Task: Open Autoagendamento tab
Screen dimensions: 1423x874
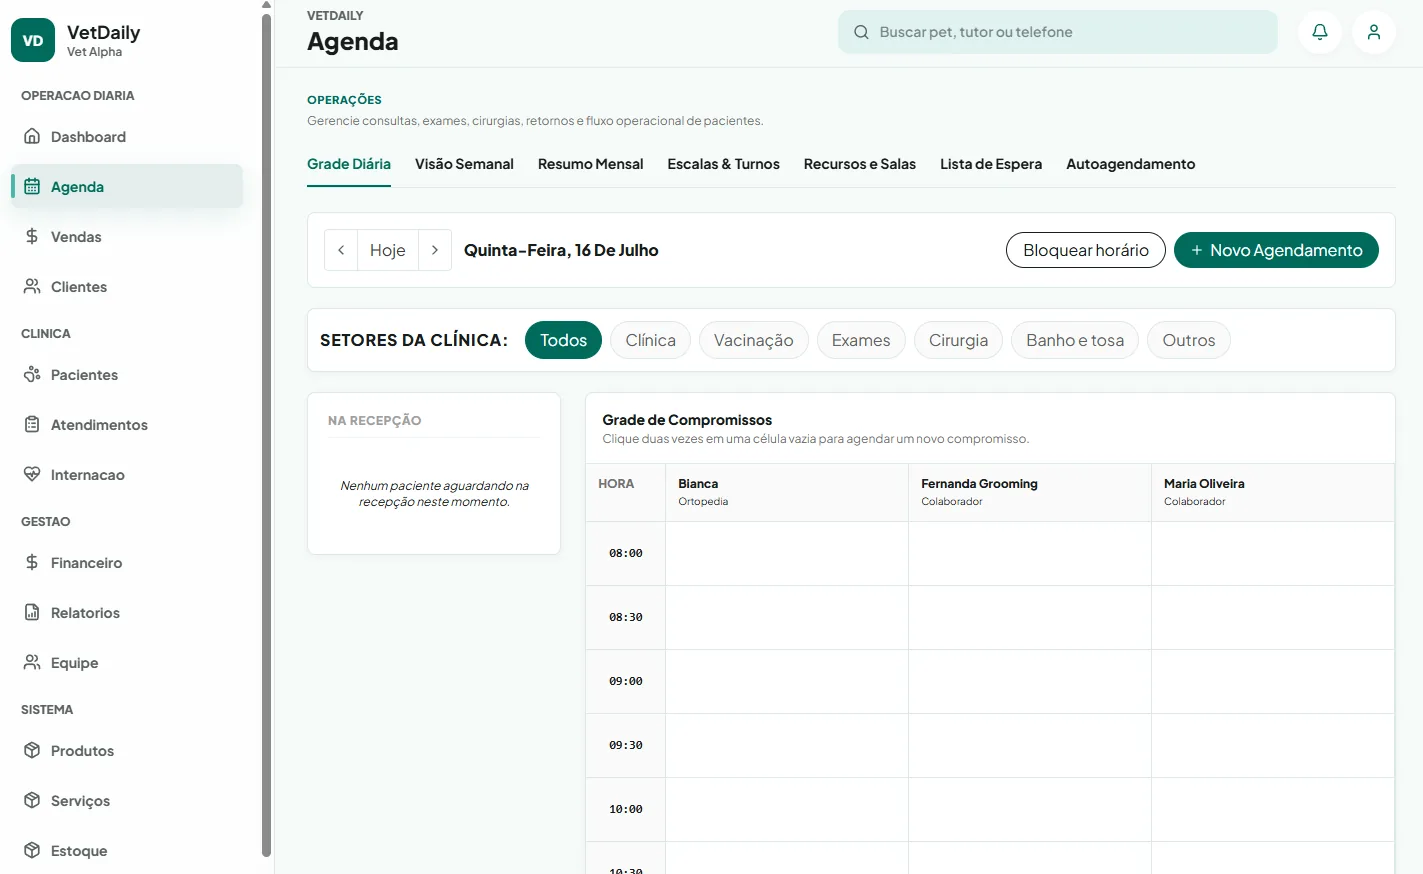Action: (1130, 164)
